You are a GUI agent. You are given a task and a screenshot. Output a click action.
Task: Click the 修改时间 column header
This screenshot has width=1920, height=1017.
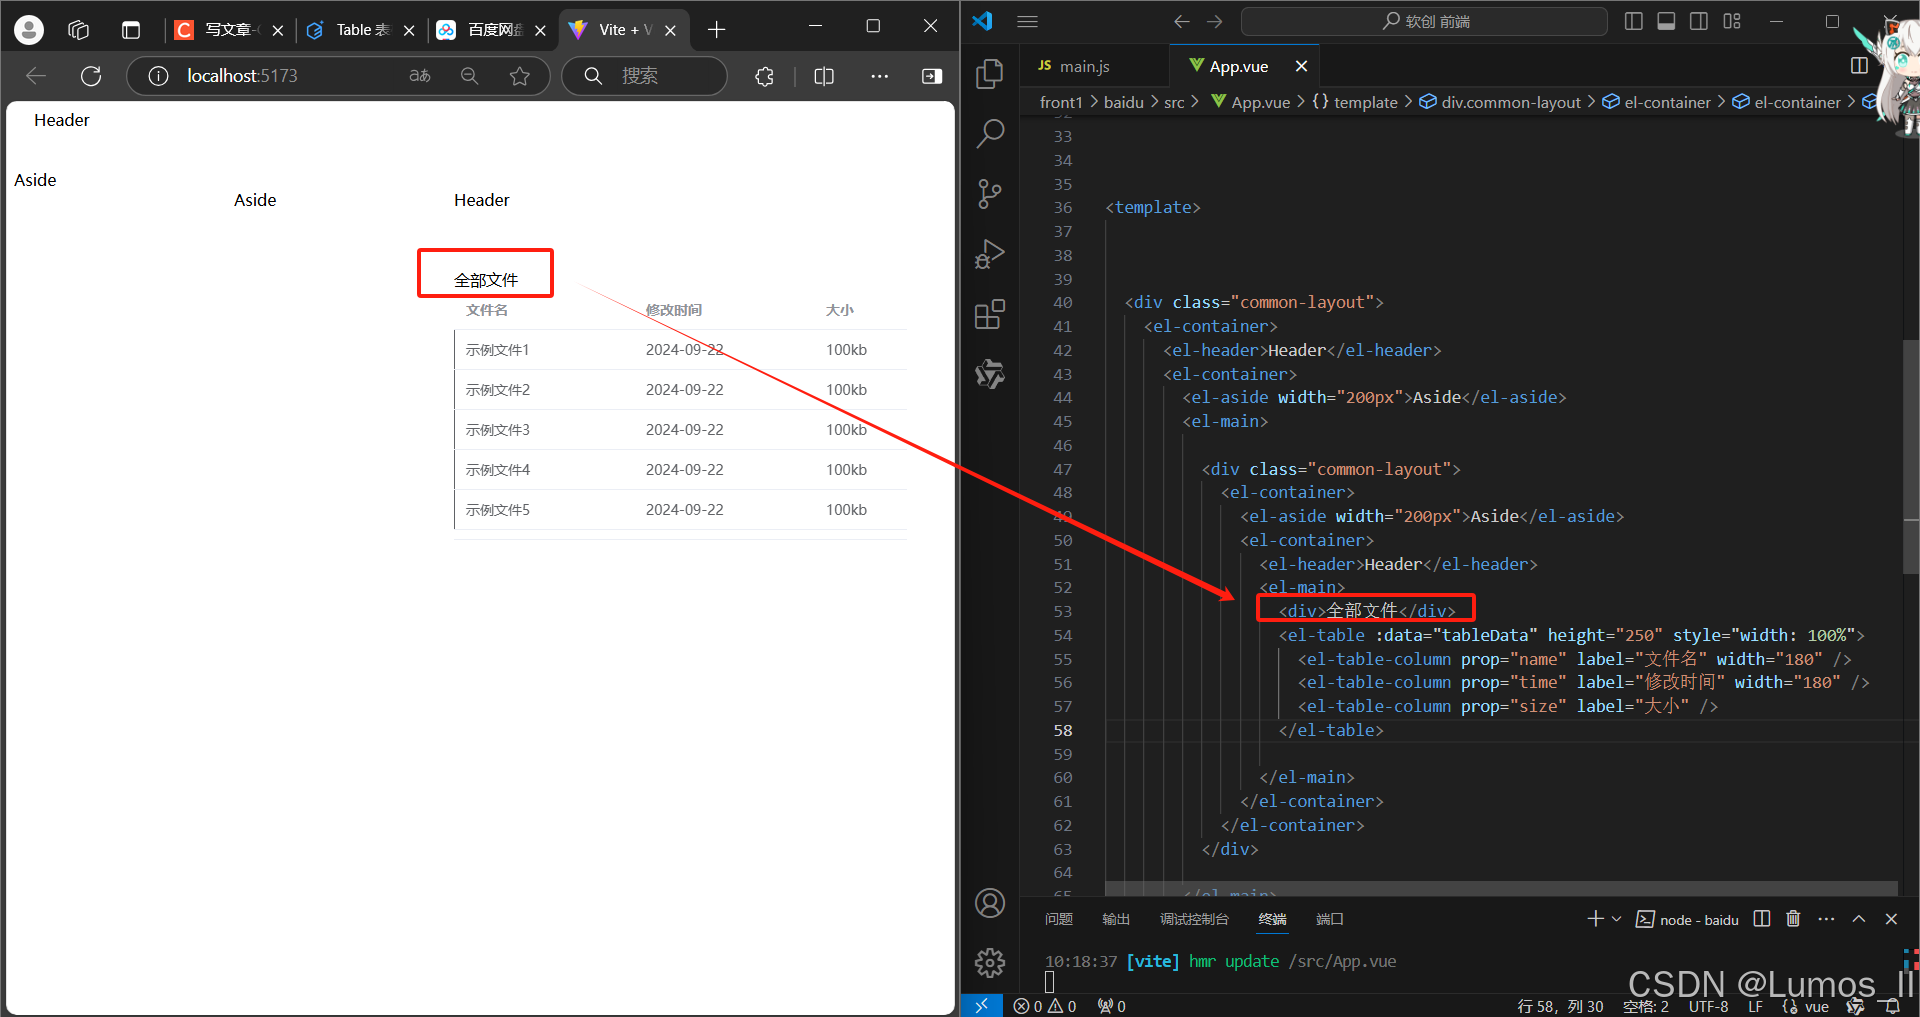[x=674, y=310]
